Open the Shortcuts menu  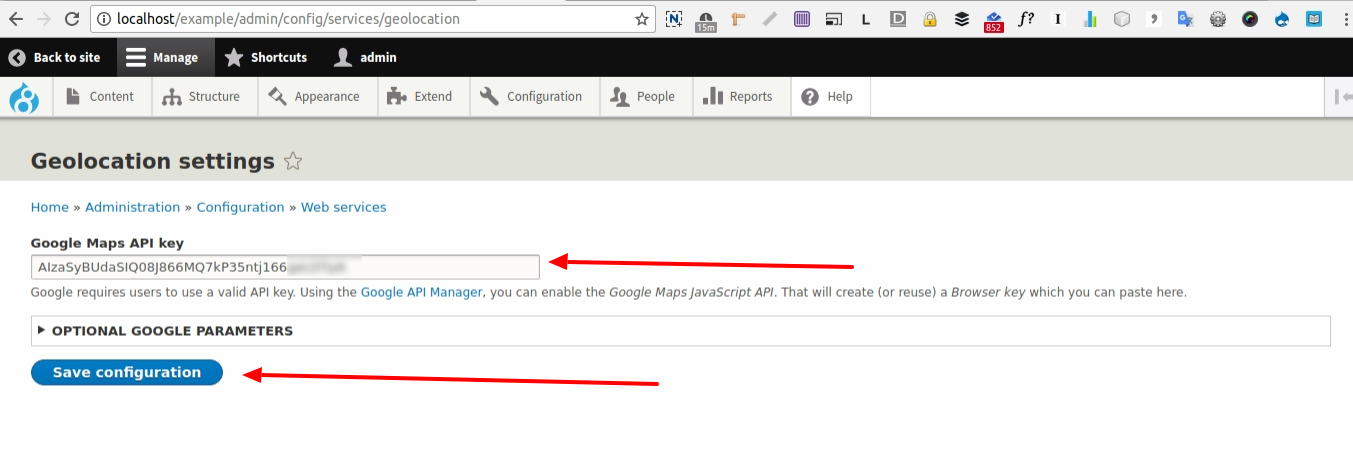[266, 58]
